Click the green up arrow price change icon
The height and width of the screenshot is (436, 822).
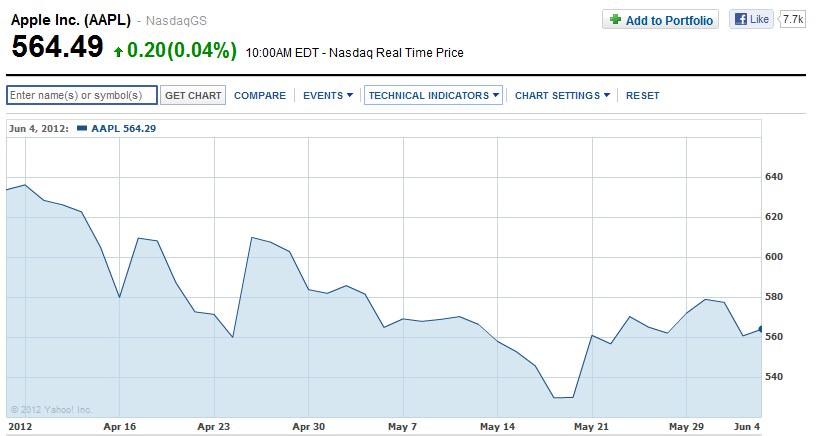pyautogui.click(x=118, y=51)
